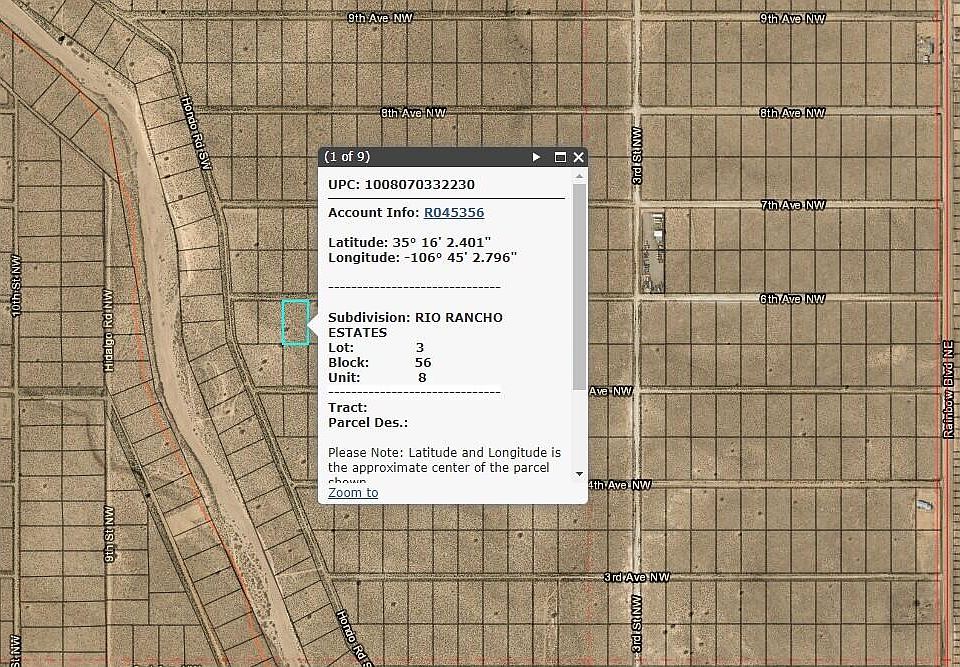Screen dimensions: 960x667
Task: Maximize the parcel info popup
Action: (560, 157)
